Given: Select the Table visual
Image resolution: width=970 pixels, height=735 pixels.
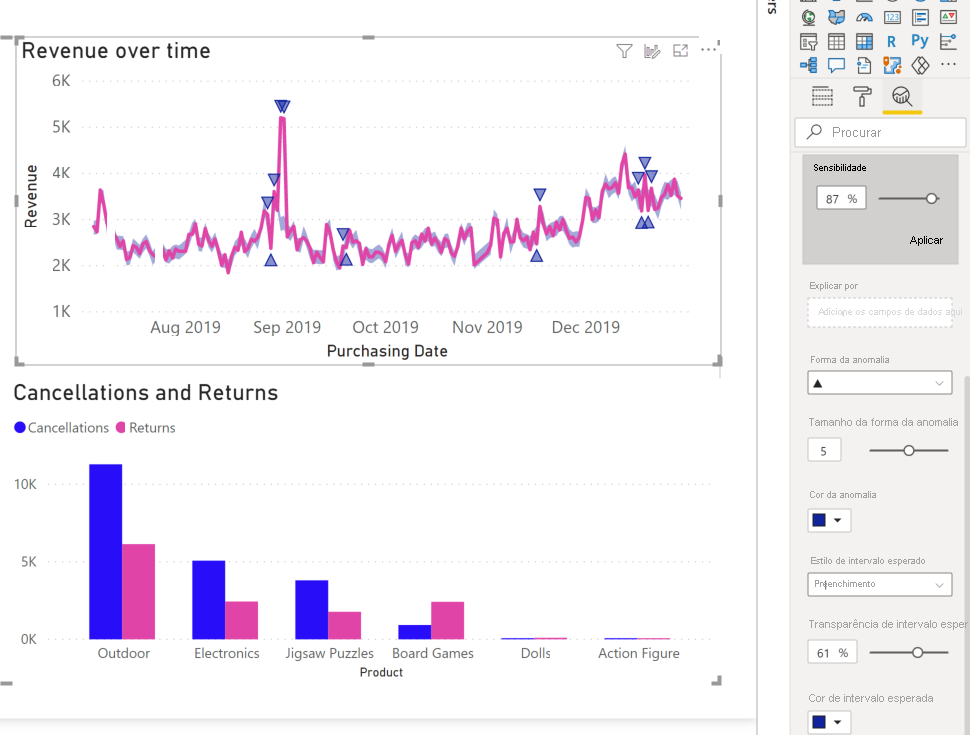Looking at the screenshot, I should click(x=836, y=41).
